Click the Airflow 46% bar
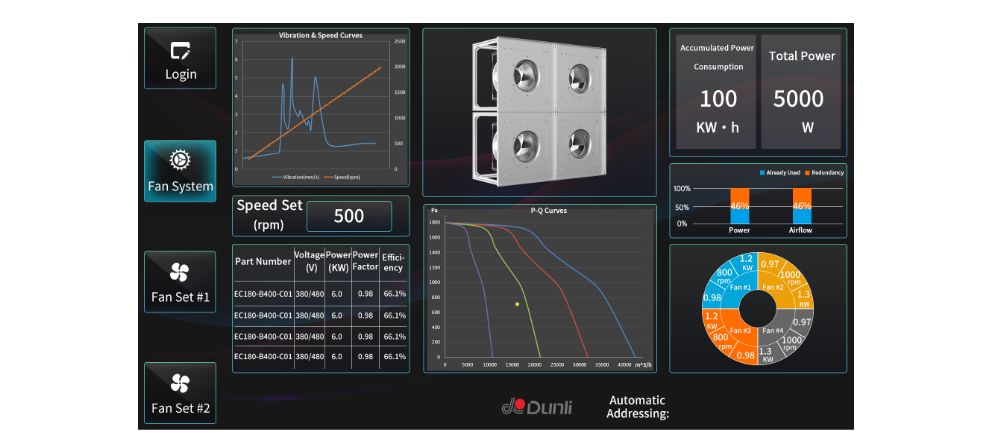The height and width of the screenshot is (433, 994). 802,206
